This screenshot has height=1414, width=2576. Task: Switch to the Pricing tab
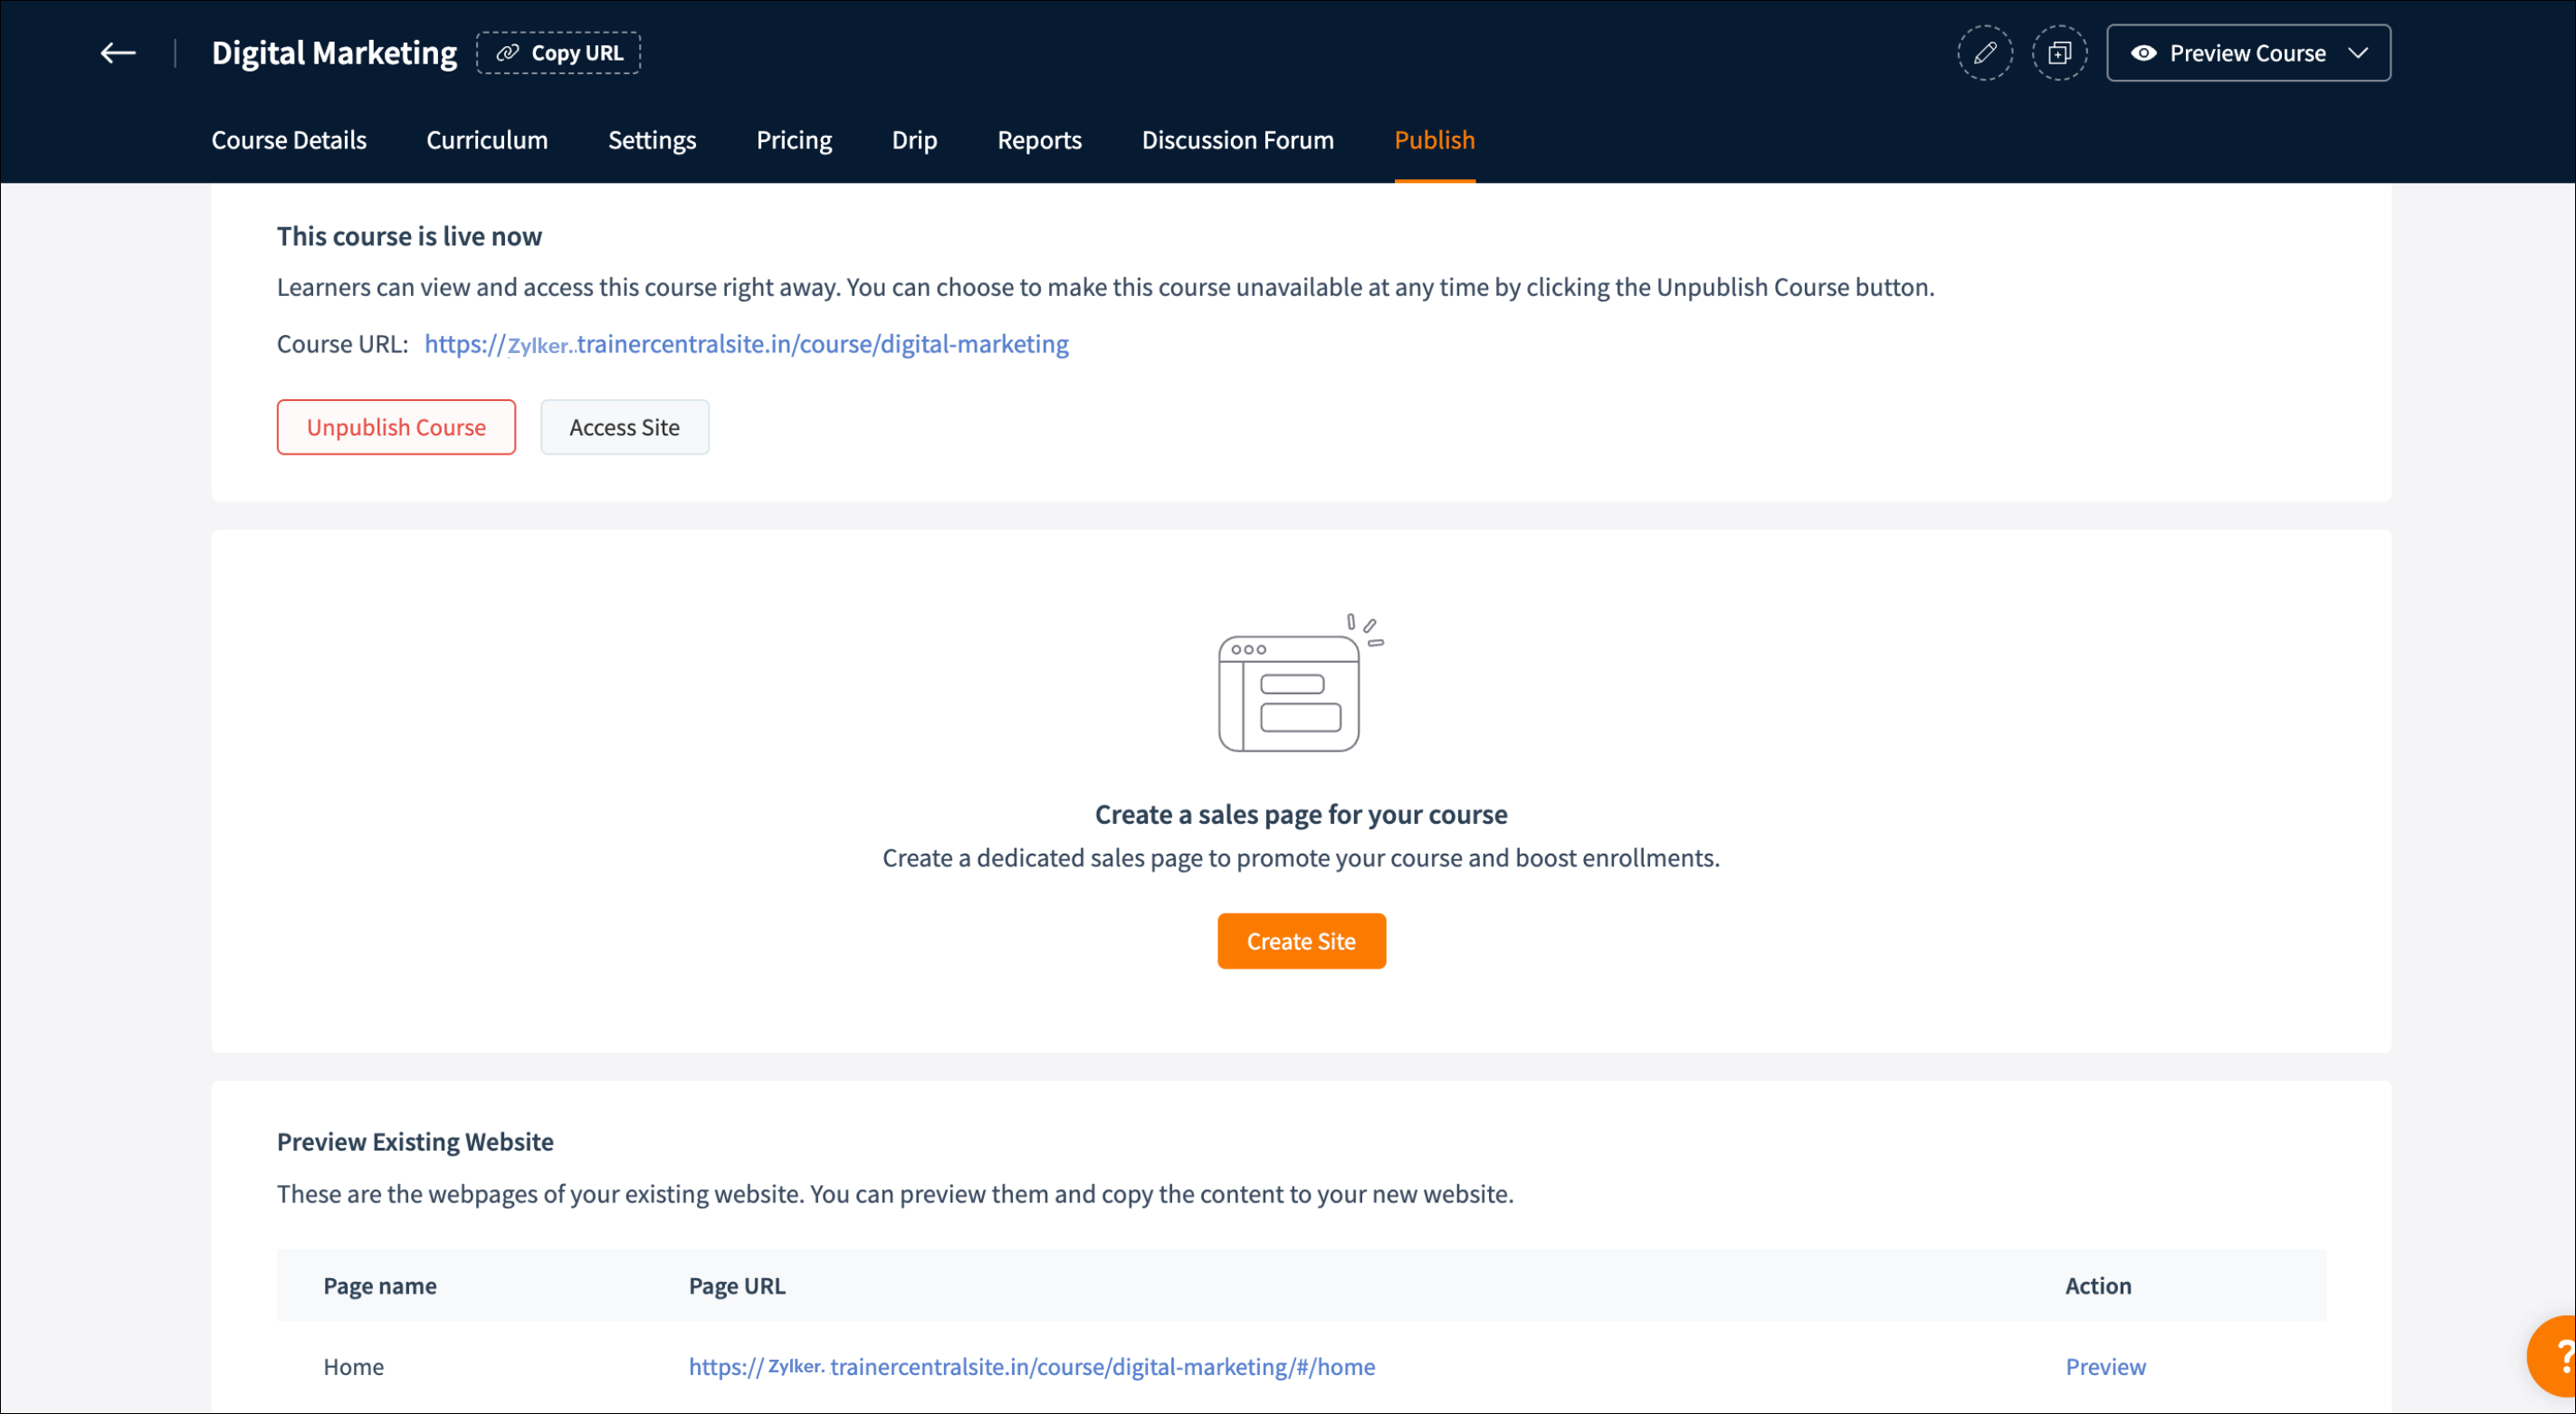[793, 140]
